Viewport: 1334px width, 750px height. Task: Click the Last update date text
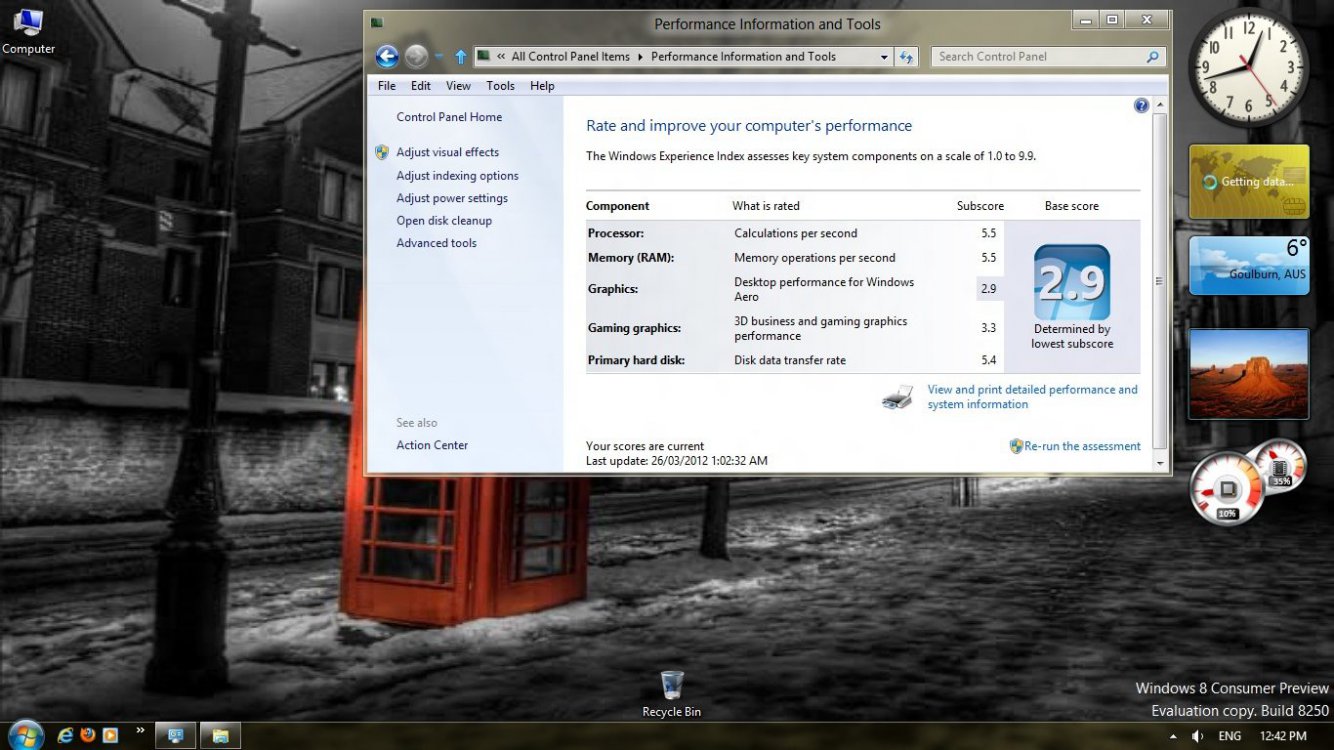click(x=677, y=461)
